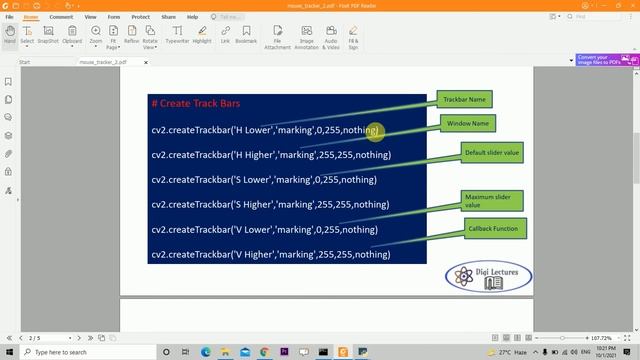Expand the Clipboard dropdown arrow
The width and height of the screenshot is (640, 360).
[x=72, y=47]
